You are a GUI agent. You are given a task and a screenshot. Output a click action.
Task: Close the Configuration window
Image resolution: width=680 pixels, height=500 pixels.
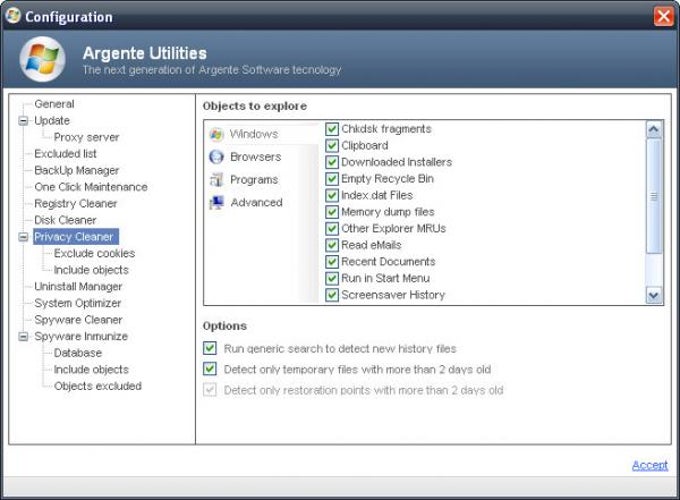tap(664, 16)
